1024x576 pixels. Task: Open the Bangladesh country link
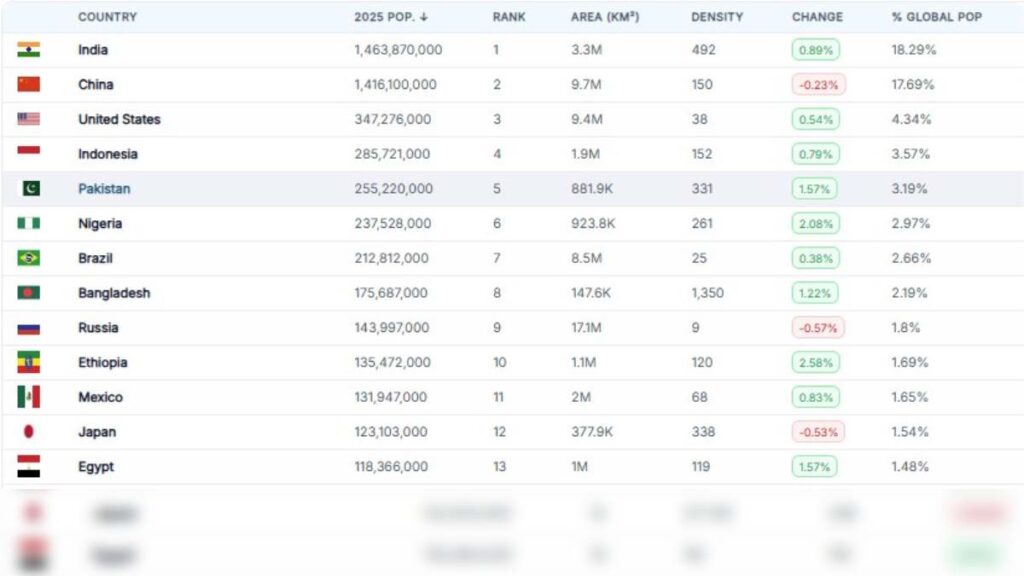pyautogui.click(x=114, y=293)
